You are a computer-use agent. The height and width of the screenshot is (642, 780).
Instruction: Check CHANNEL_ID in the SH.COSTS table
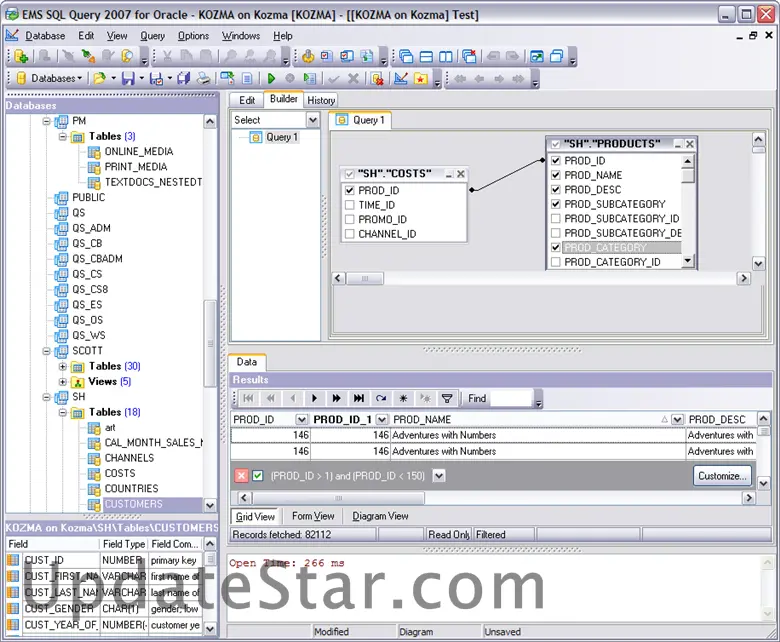click(350, 234)
